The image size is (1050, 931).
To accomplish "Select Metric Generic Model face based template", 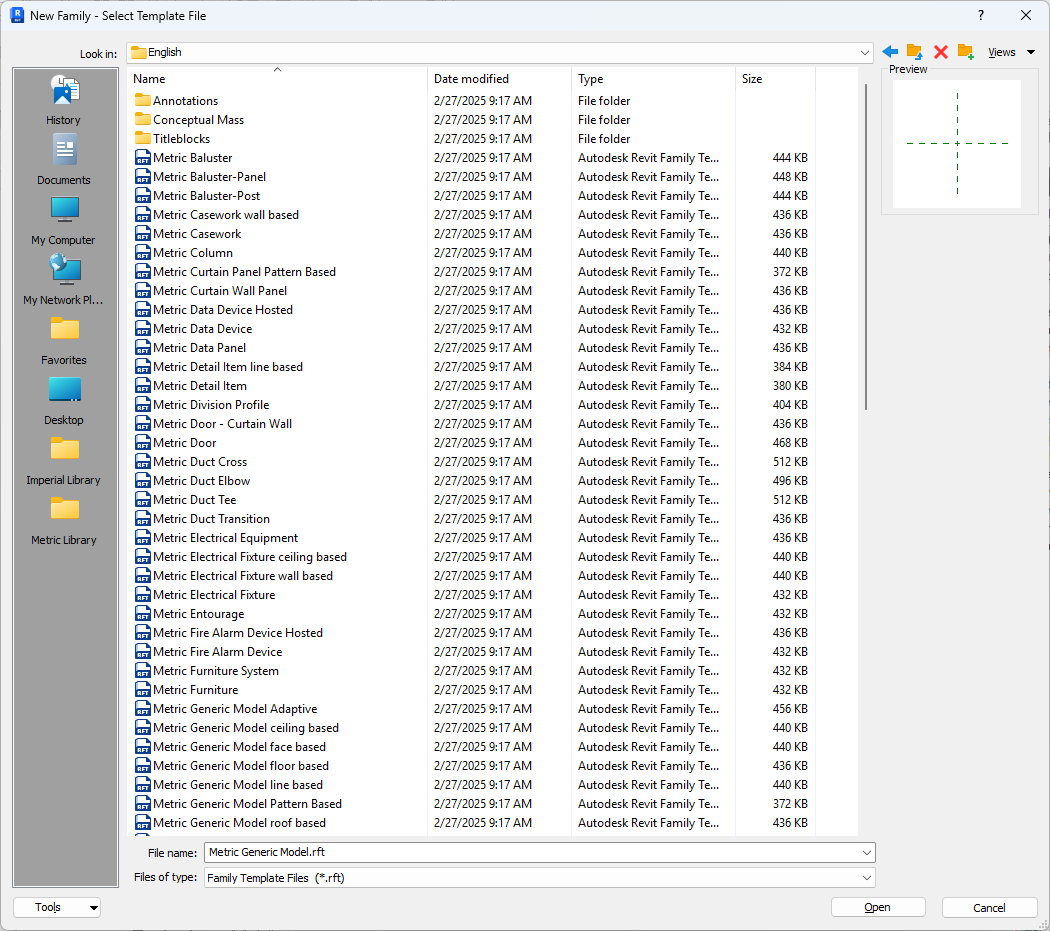I will [239, 747].
